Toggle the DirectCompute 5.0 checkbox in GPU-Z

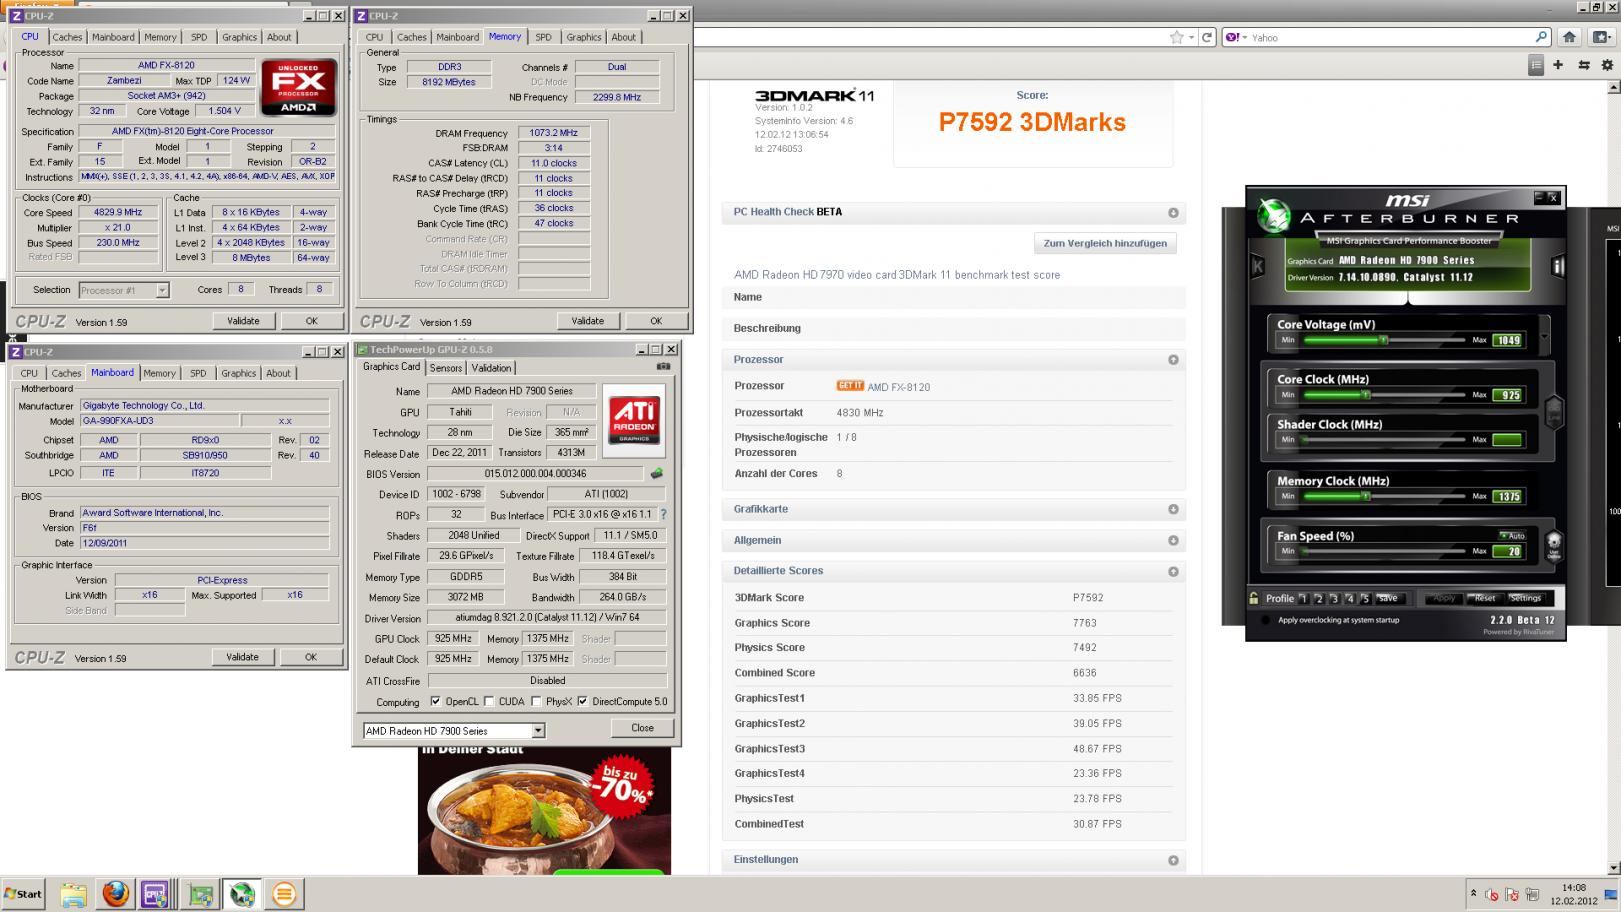click(582, 701)
